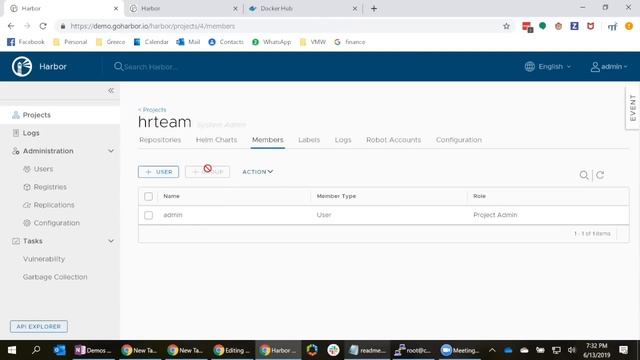Click the browser address bar URL

153,26
